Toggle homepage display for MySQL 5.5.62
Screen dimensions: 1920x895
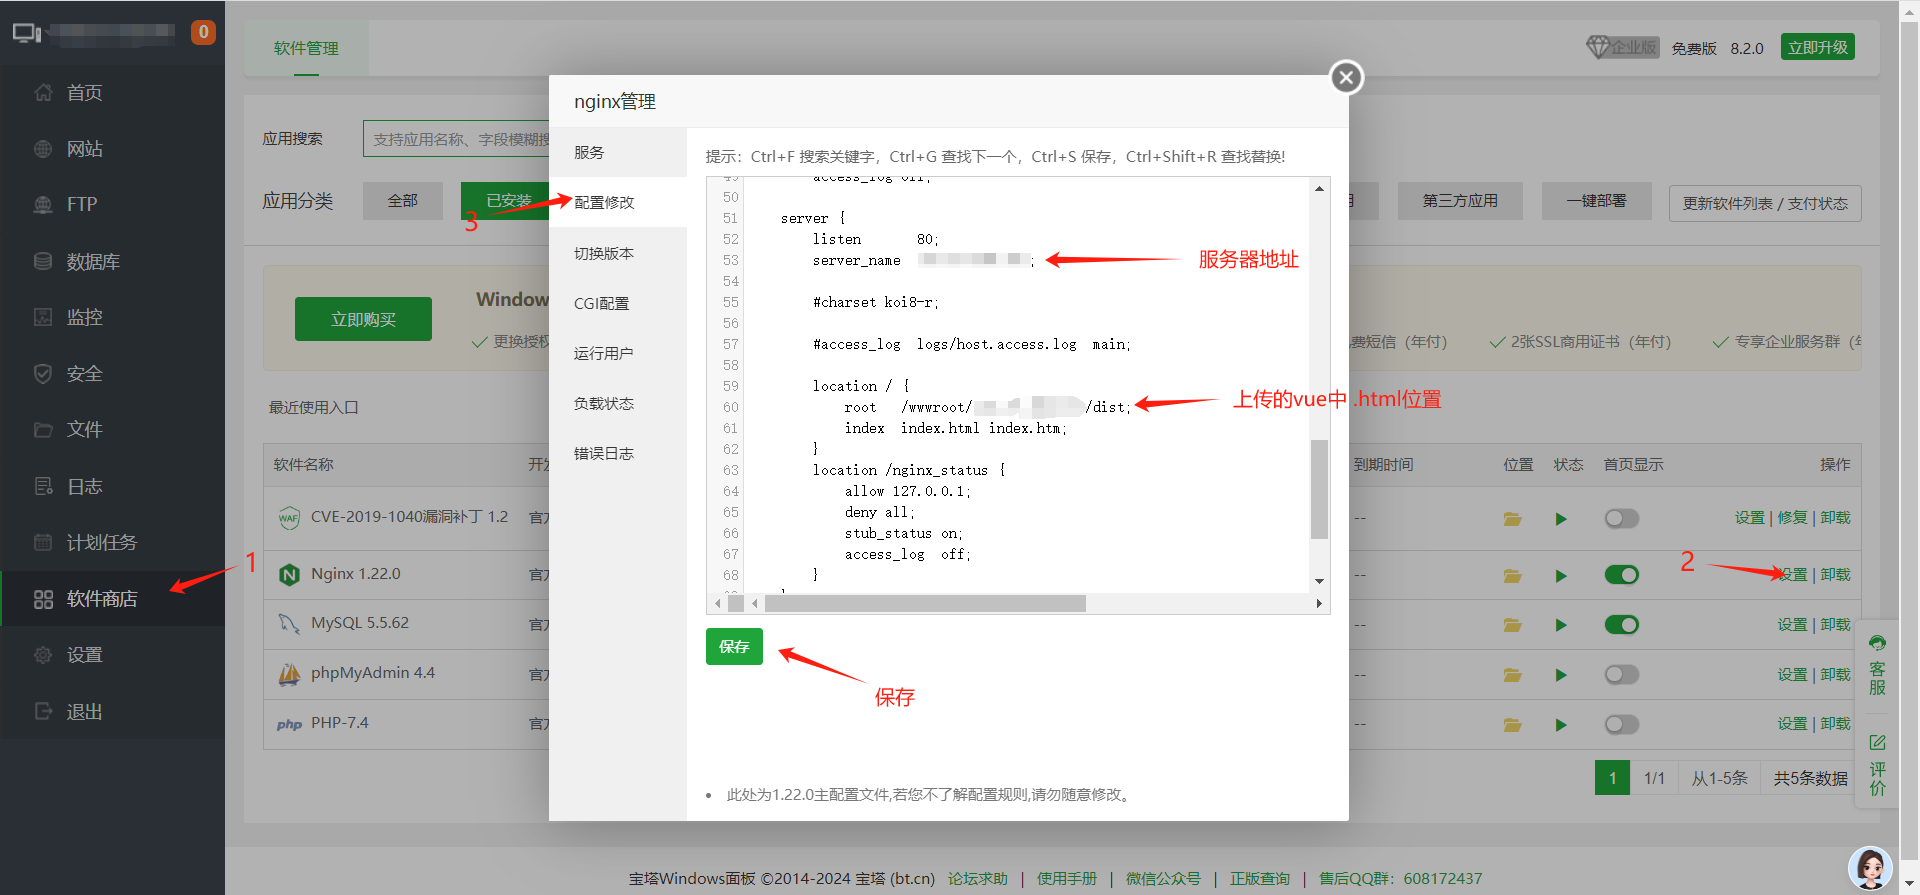tap(1622, 625)
